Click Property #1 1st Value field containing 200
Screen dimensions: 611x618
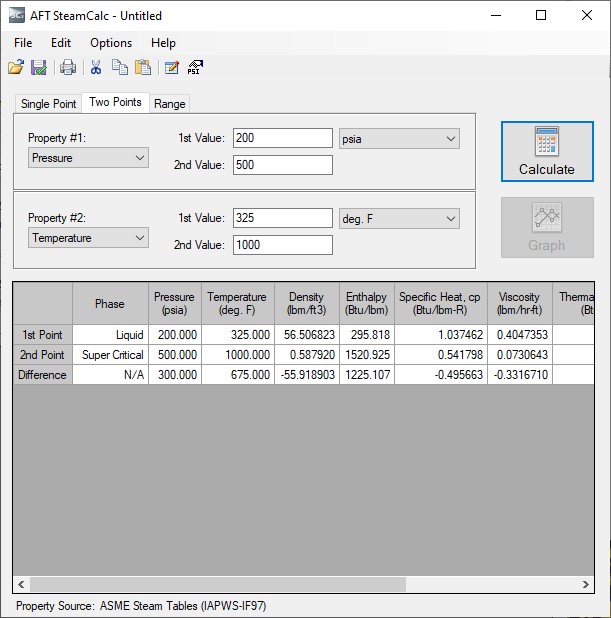283,138
